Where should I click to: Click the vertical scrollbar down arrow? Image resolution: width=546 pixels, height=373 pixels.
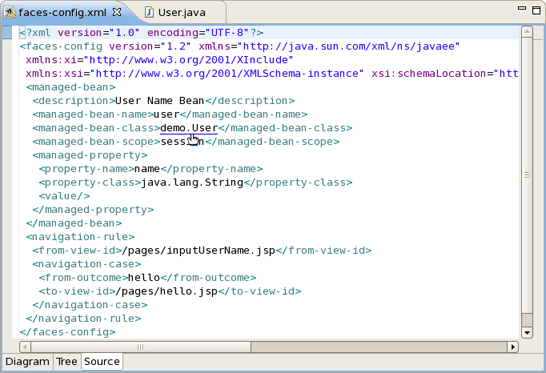click(527, 333)
